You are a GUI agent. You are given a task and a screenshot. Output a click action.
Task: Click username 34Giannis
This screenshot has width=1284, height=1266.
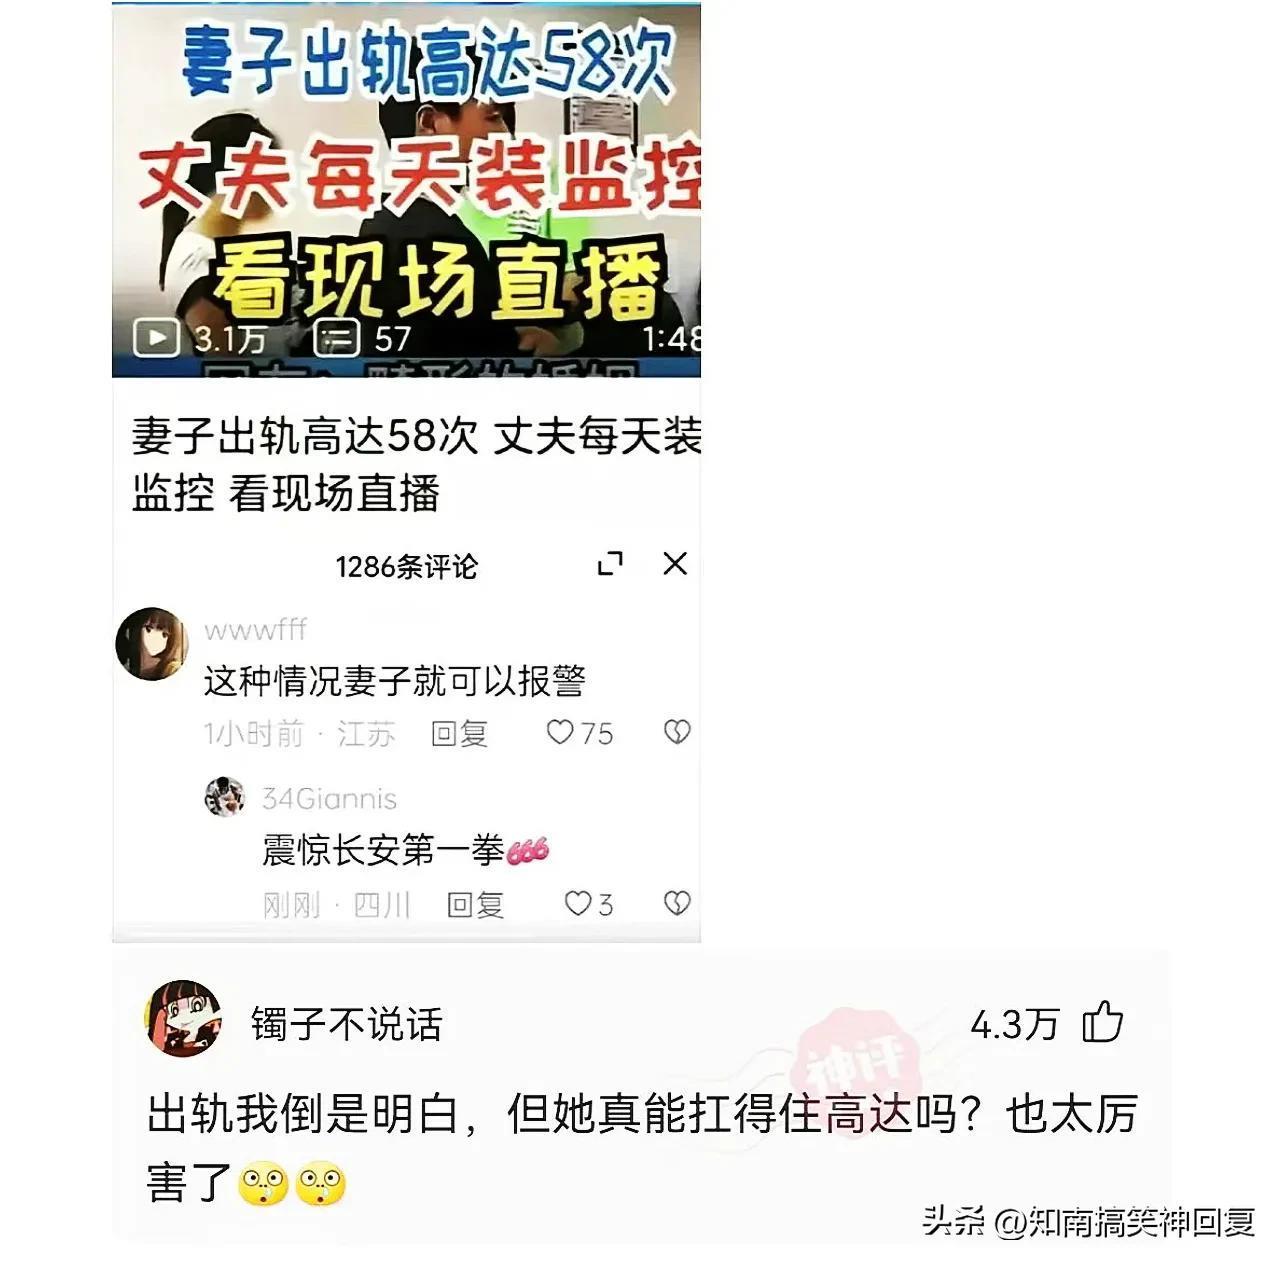click(329, 798)
